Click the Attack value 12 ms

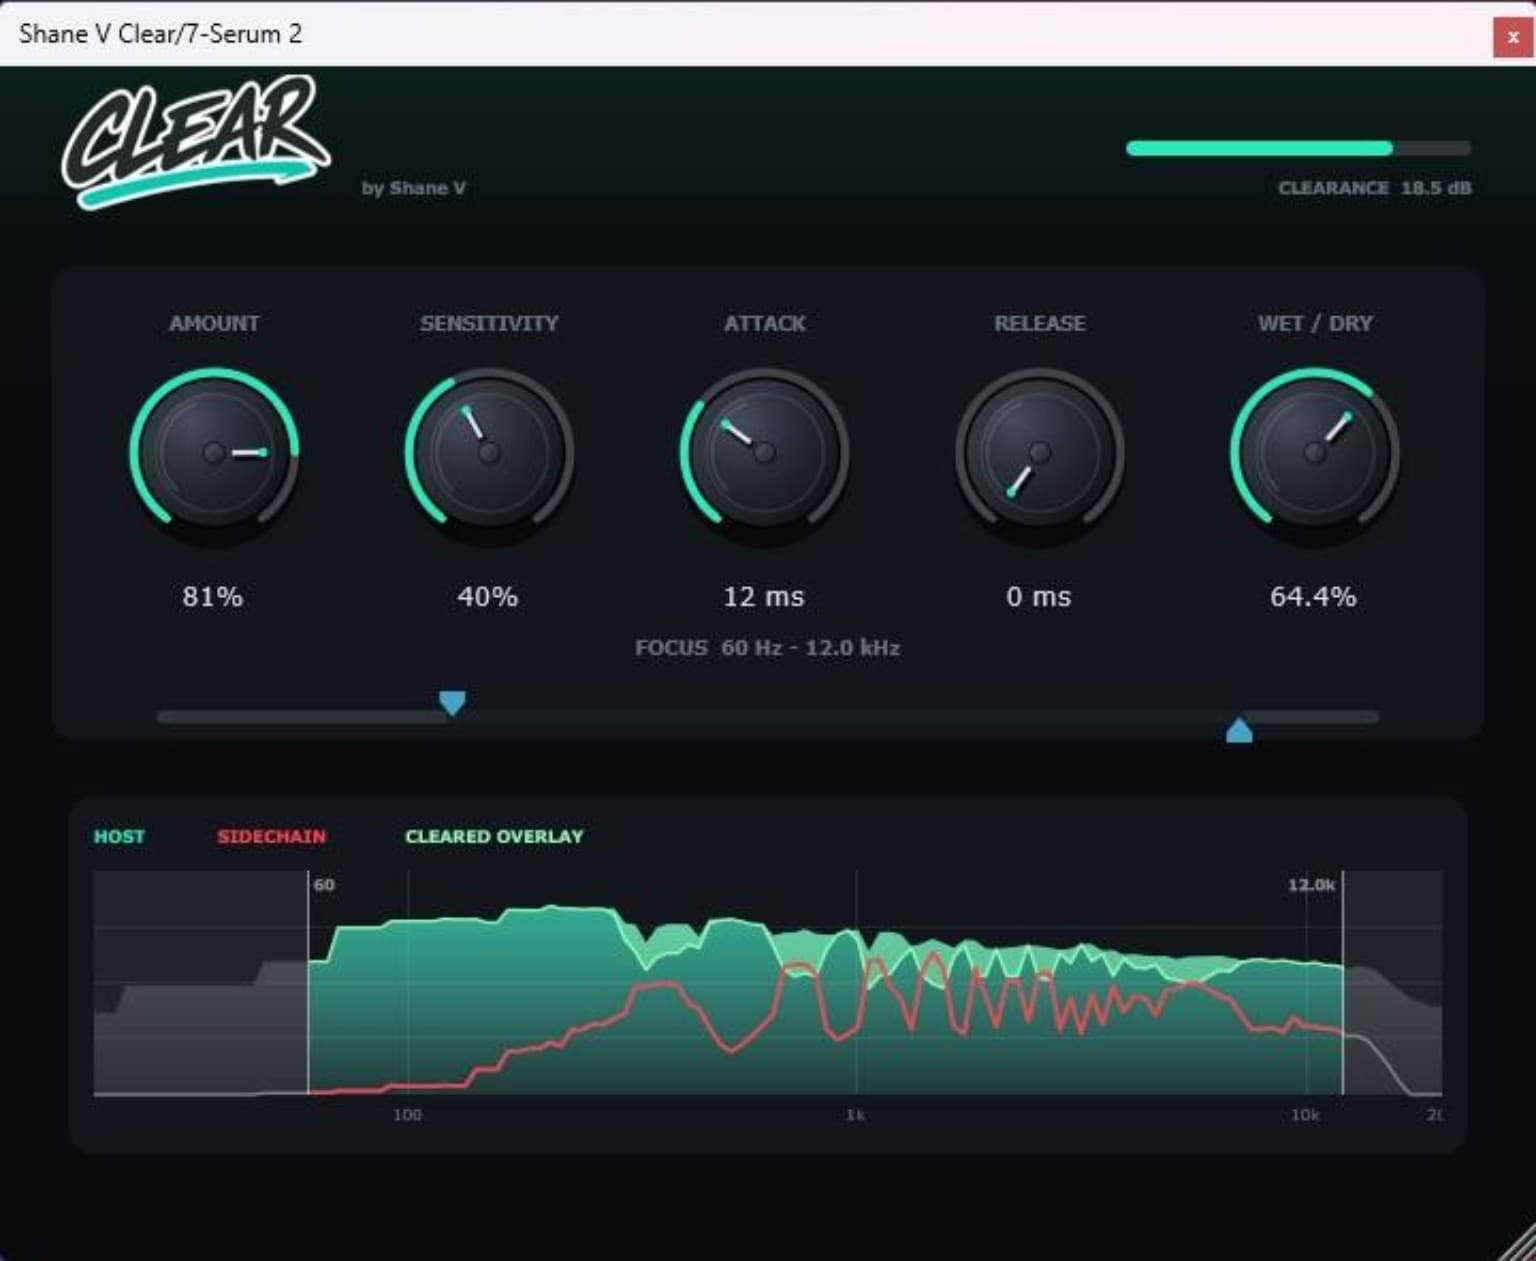coord(763,597)
